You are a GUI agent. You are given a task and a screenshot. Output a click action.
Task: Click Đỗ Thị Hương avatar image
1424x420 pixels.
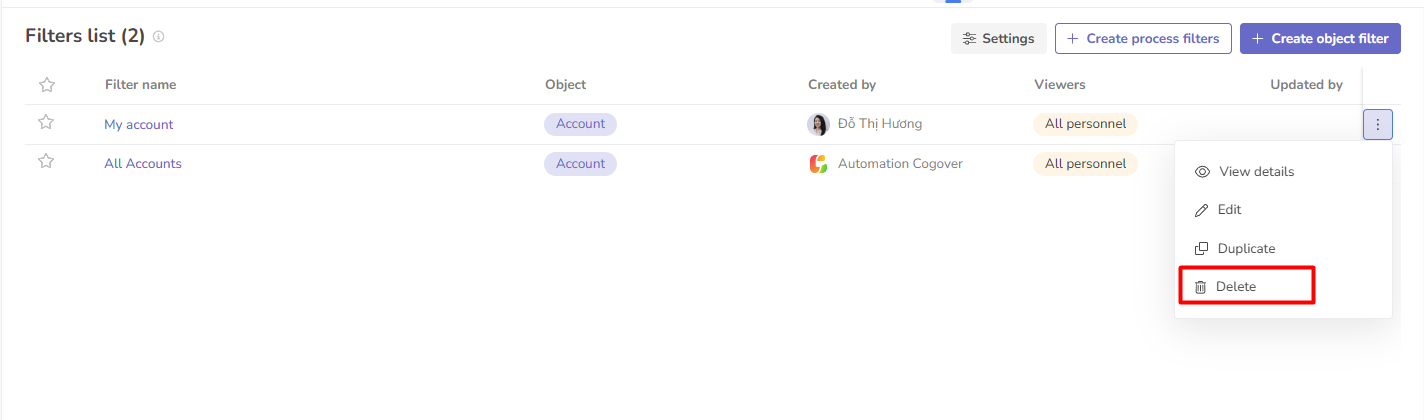coord(818,124)
